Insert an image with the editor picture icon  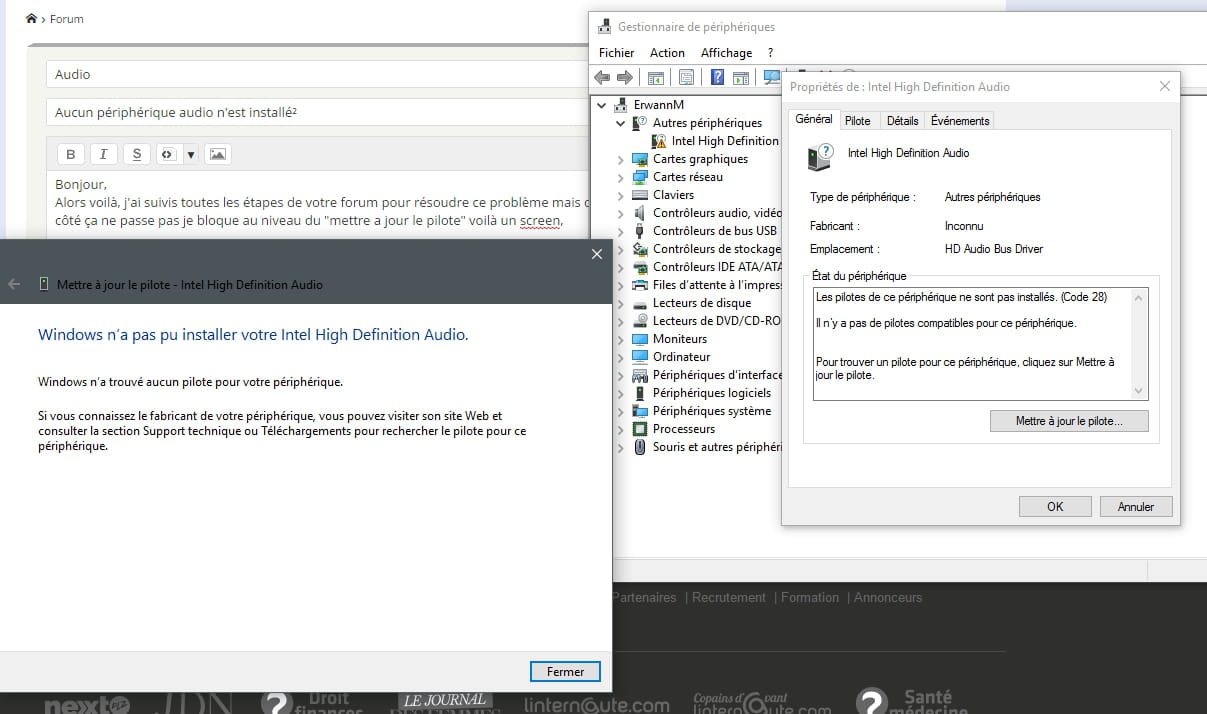click(x=218, y=154)
